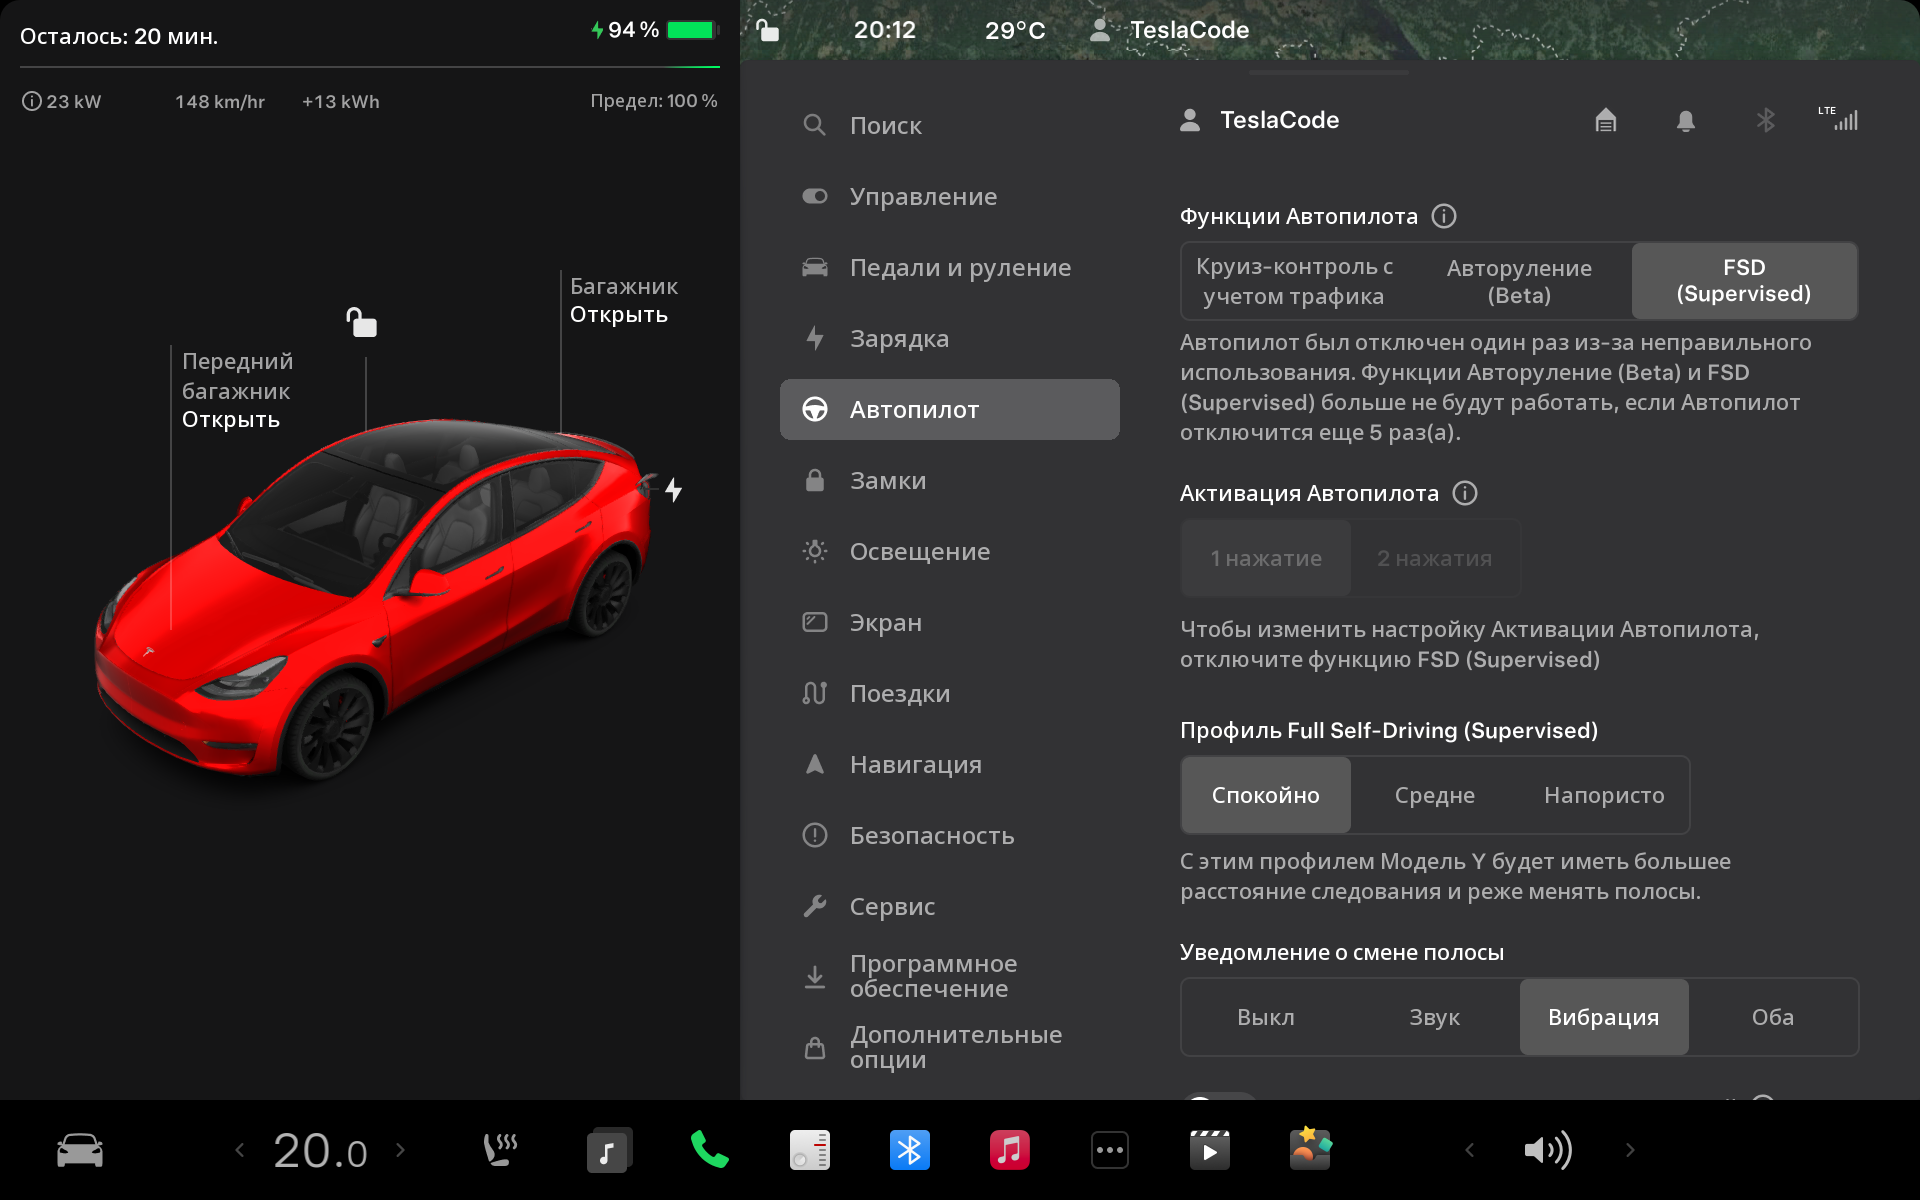Tap the charging power info icon 23 kW
Image resolution: width=1920 pixels, height=1200 pixels.
pyautogui.click(x=32, y=101)
